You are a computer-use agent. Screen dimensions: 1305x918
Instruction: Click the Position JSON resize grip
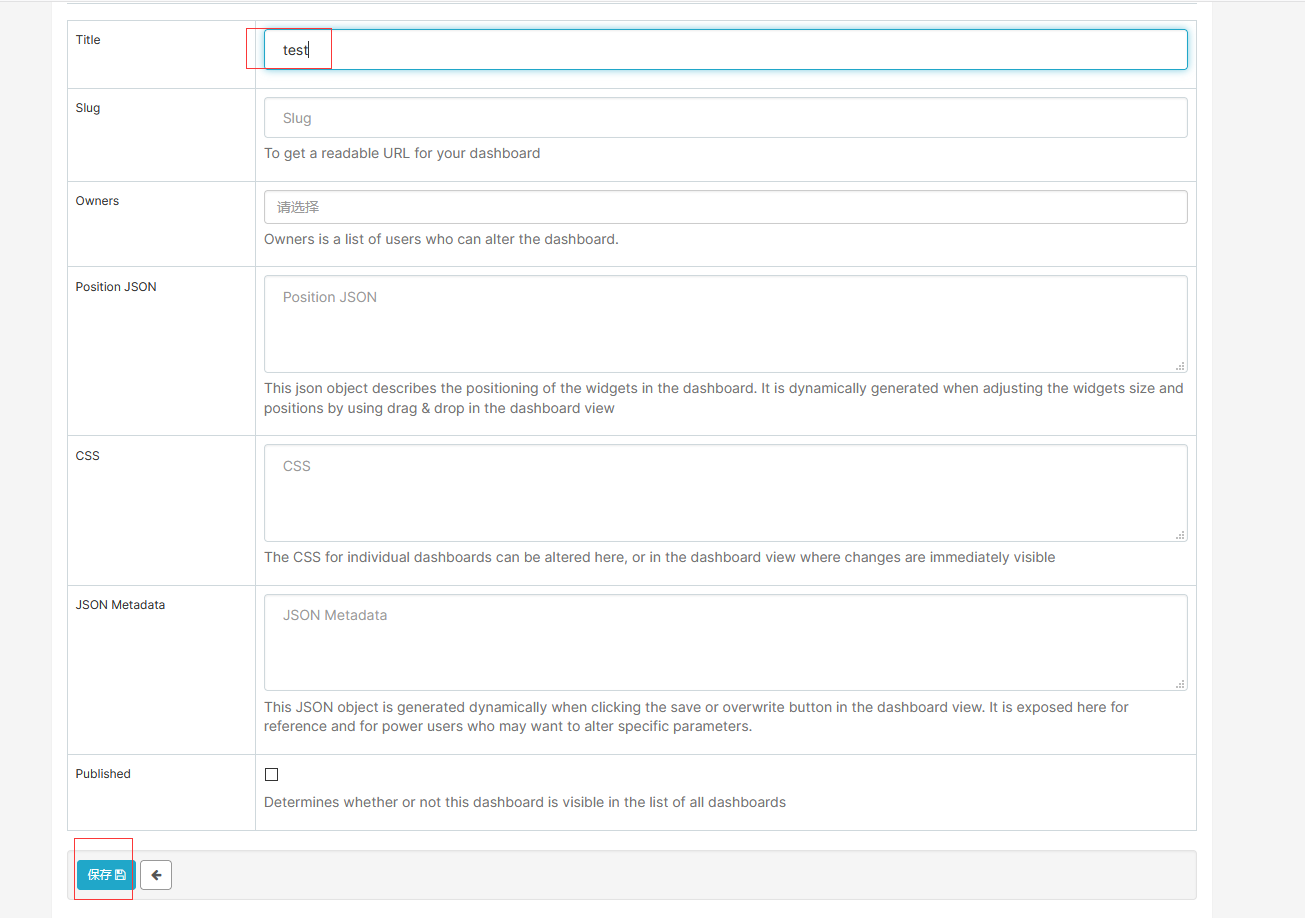1181,366
